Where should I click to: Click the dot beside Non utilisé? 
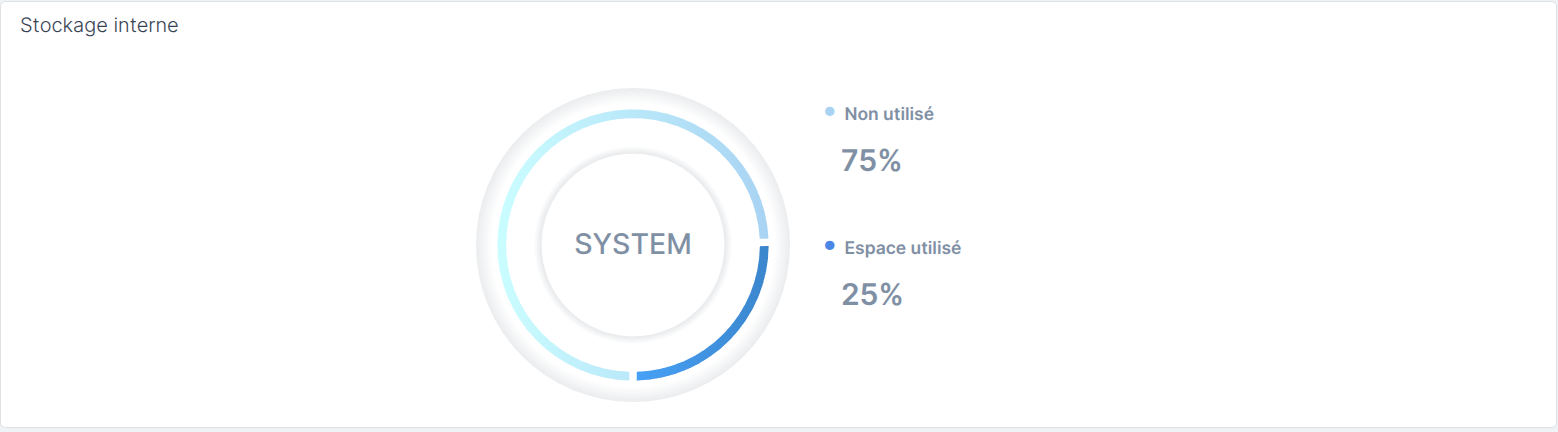coord(829,112)
